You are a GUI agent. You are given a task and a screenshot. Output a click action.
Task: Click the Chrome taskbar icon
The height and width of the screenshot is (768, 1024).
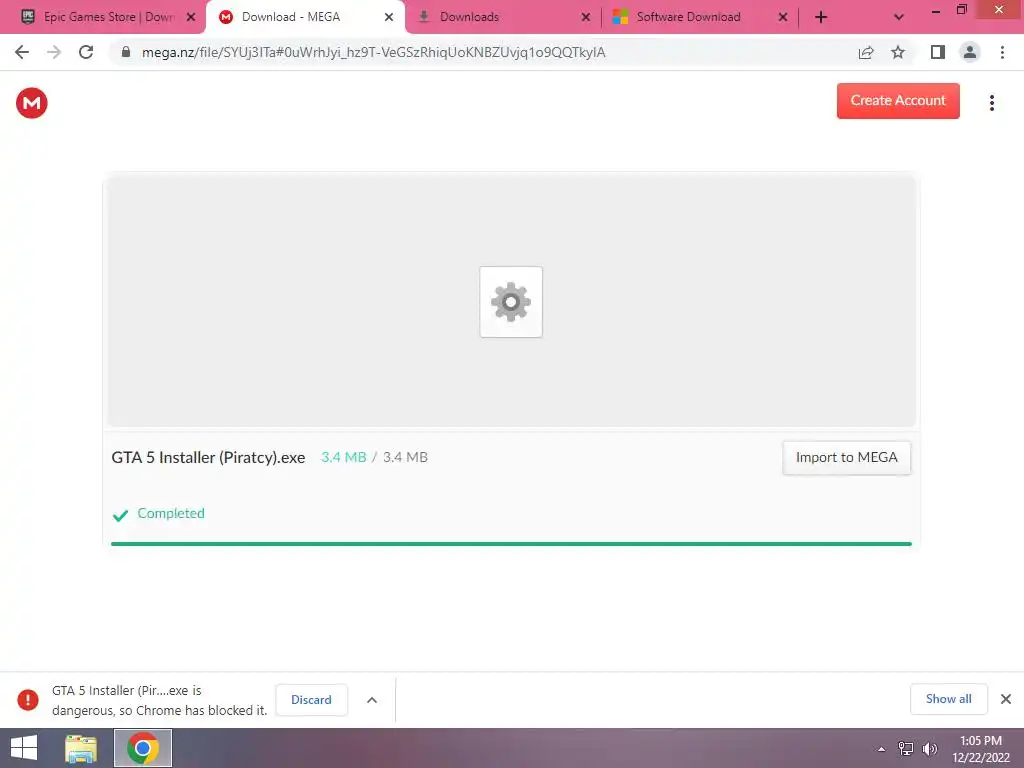pos(142,748)
